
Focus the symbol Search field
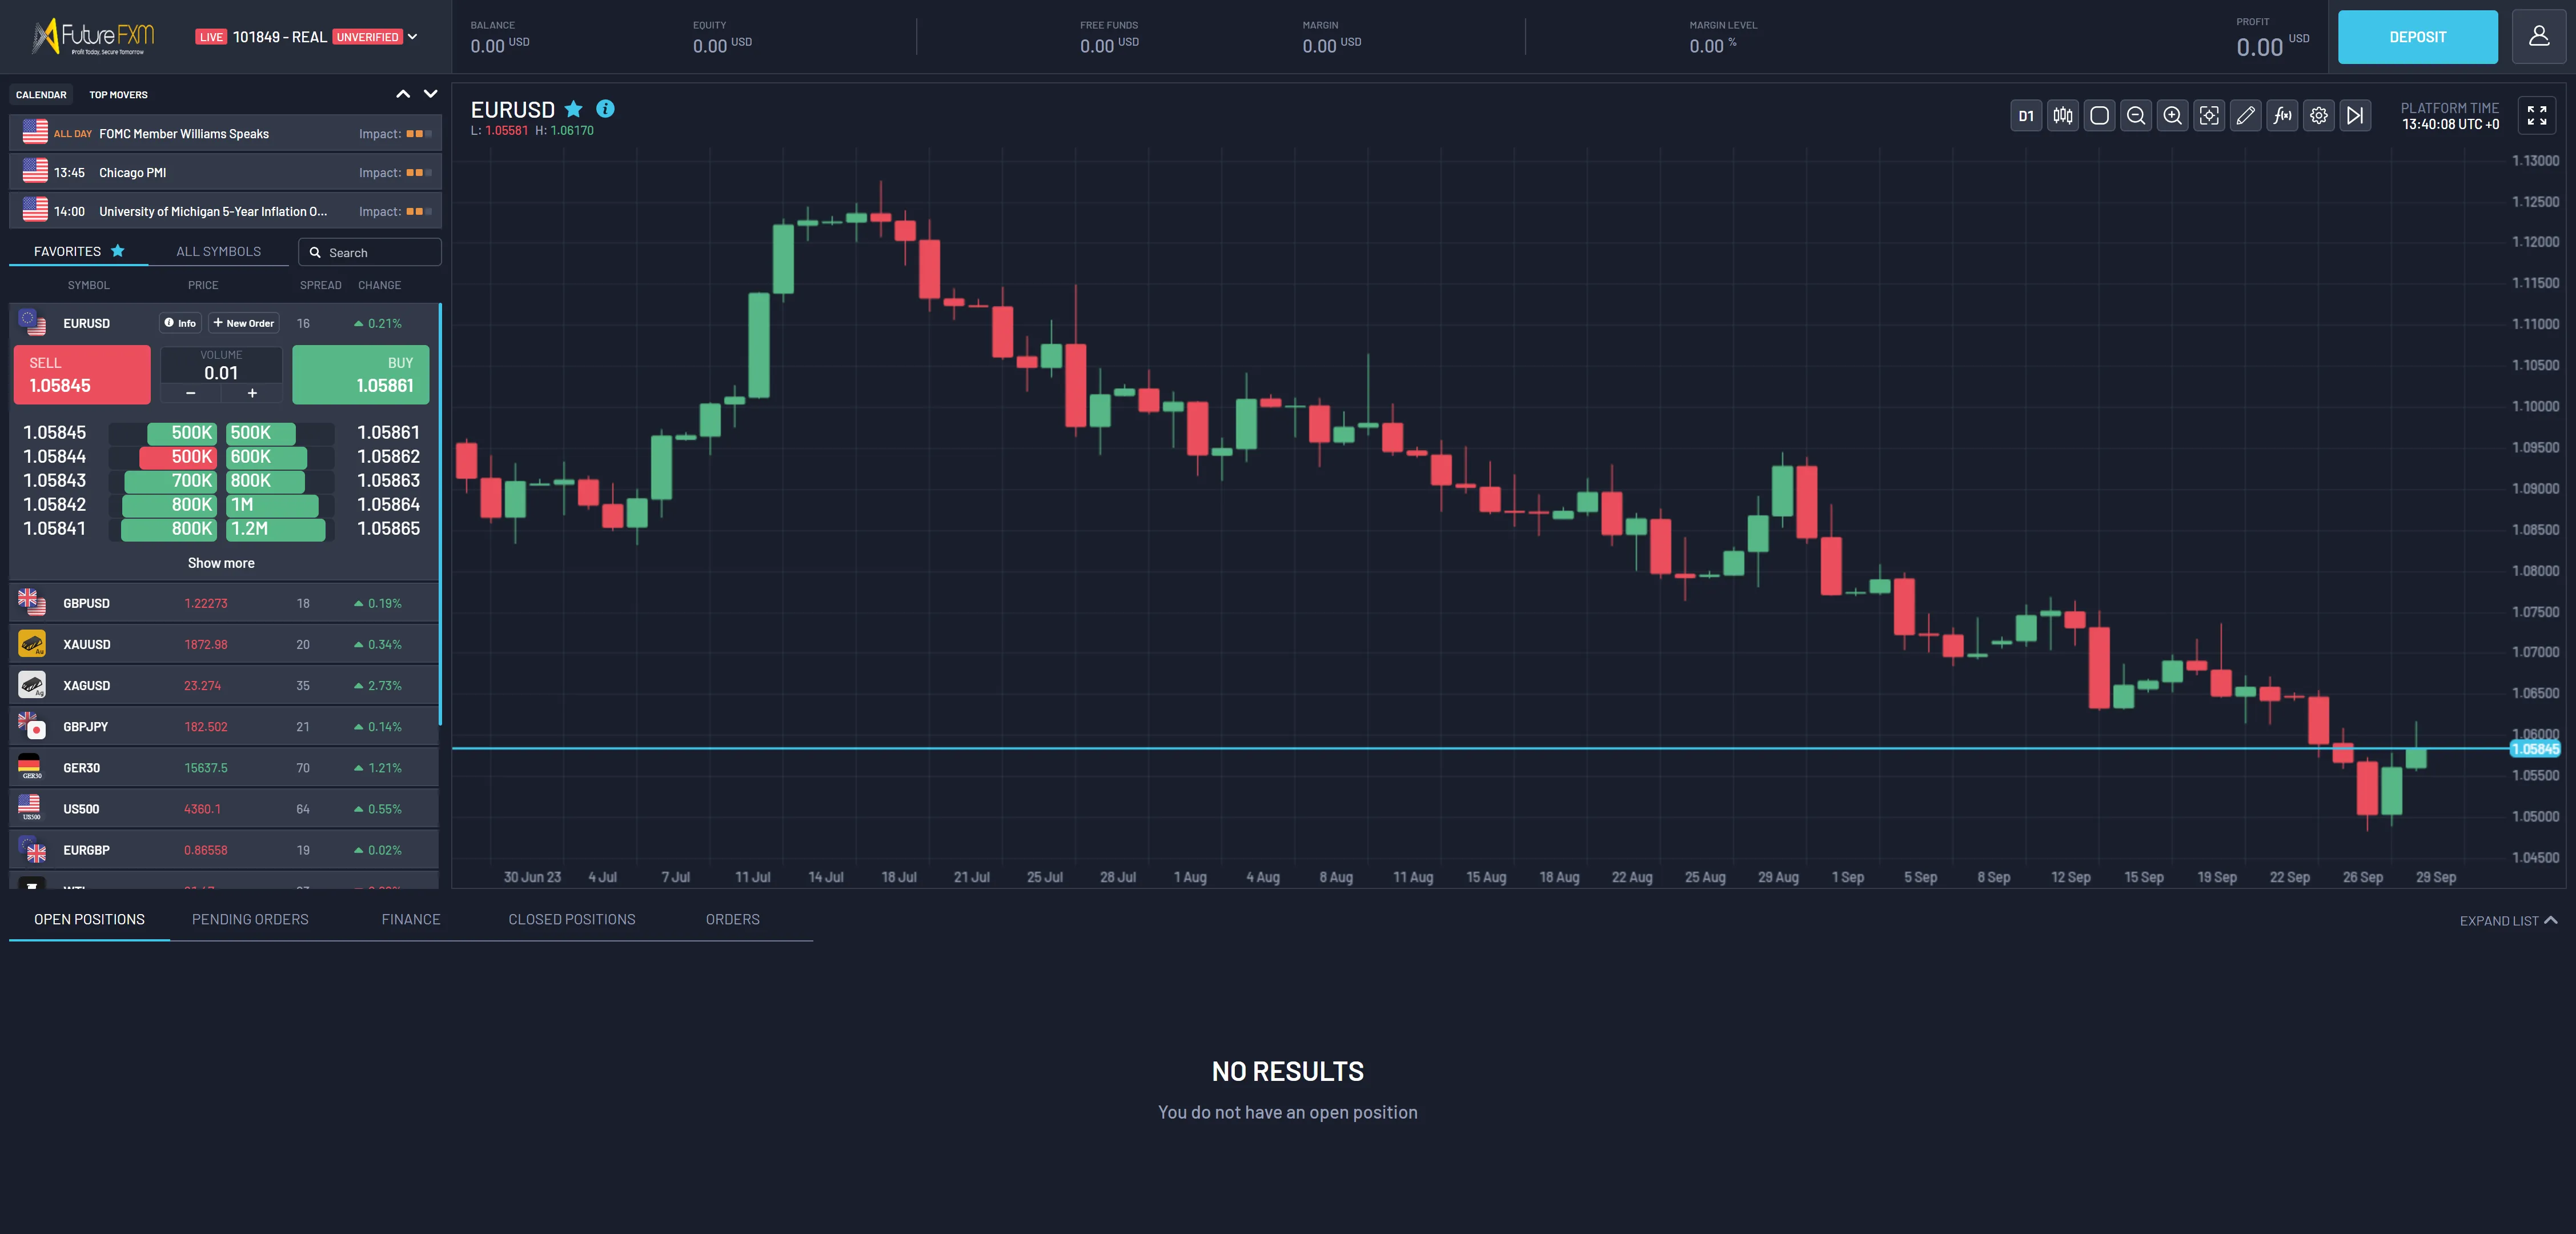point(370,252)
